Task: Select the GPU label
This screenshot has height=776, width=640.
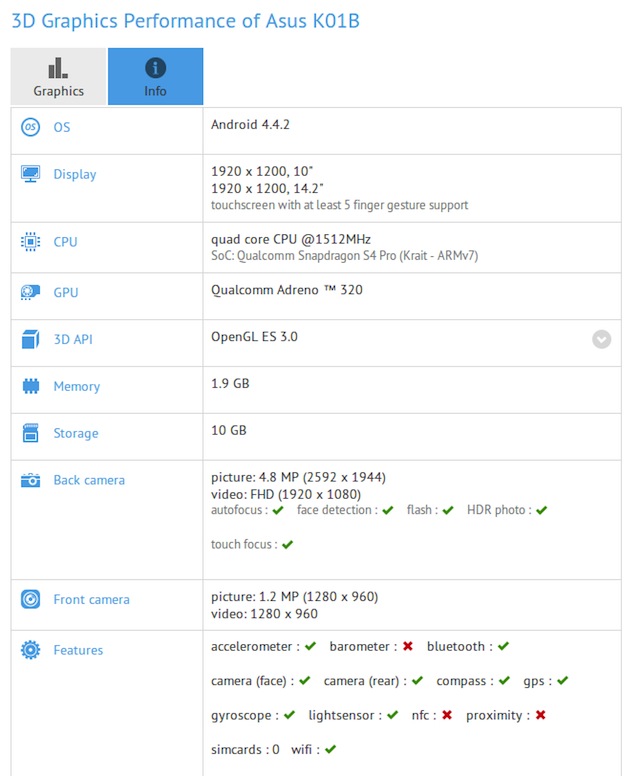Action: (66, 292)
